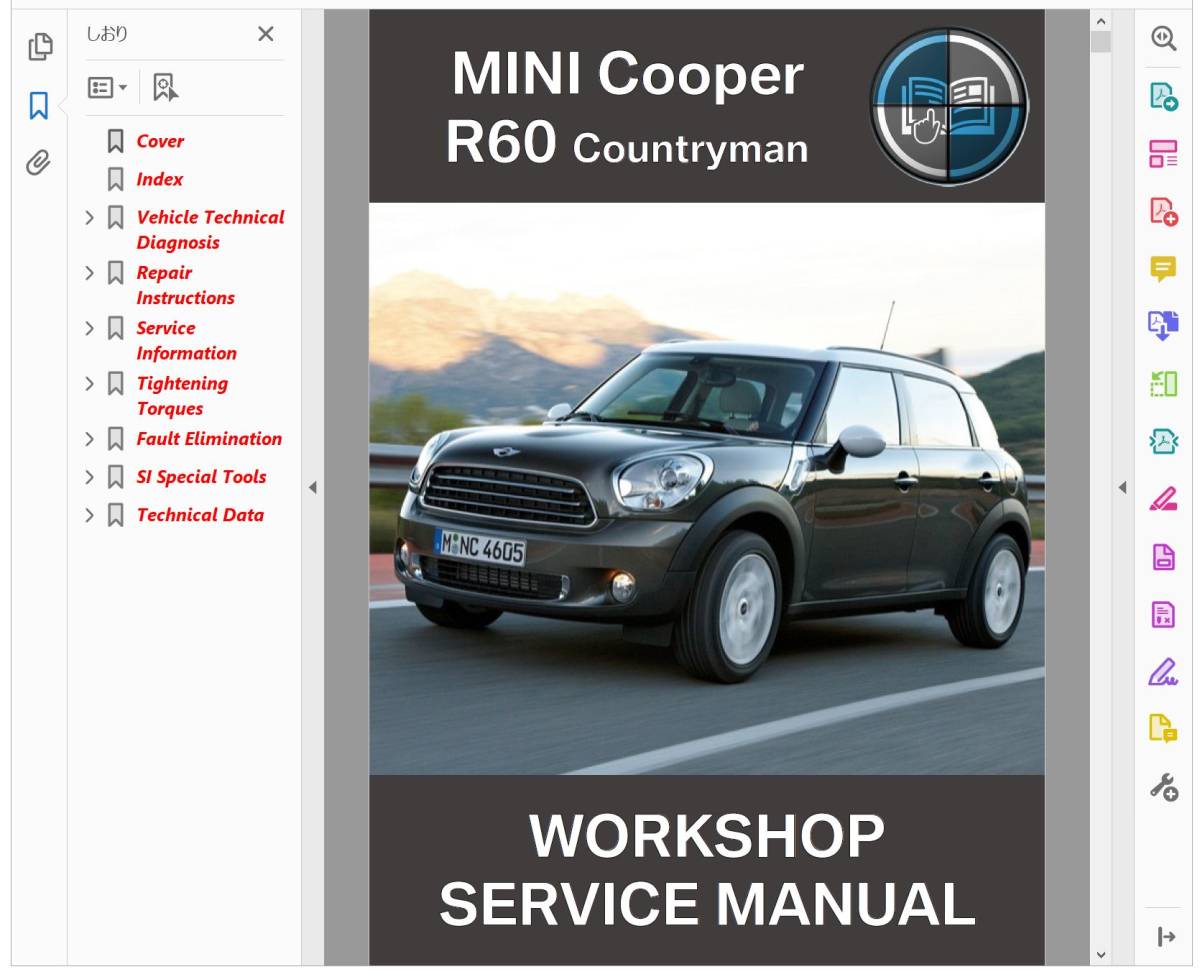Expand the Tightening Torques chevron

coord(89,383)
